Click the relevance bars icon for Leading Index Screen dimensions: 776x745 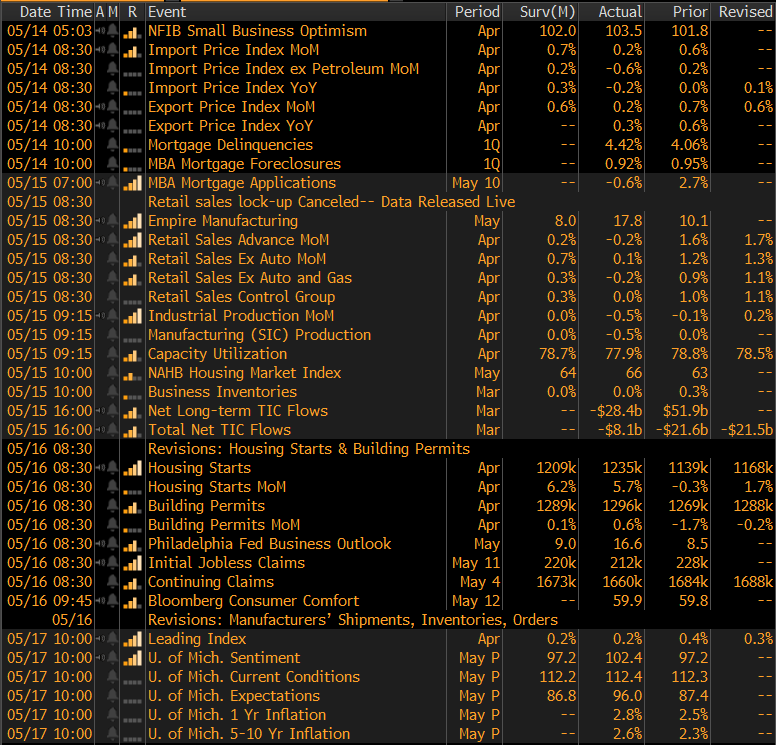click(132, 639)
